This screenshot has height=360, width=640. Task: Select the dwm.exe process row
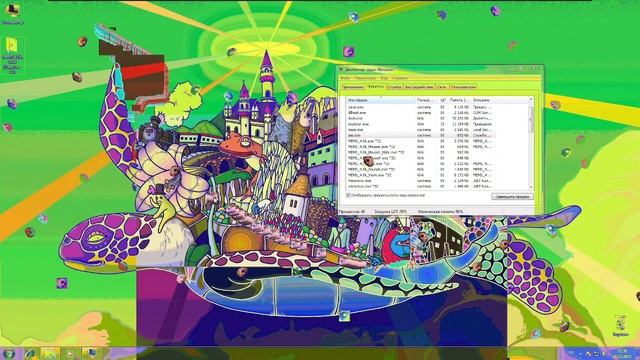click(x=420, y=118)
